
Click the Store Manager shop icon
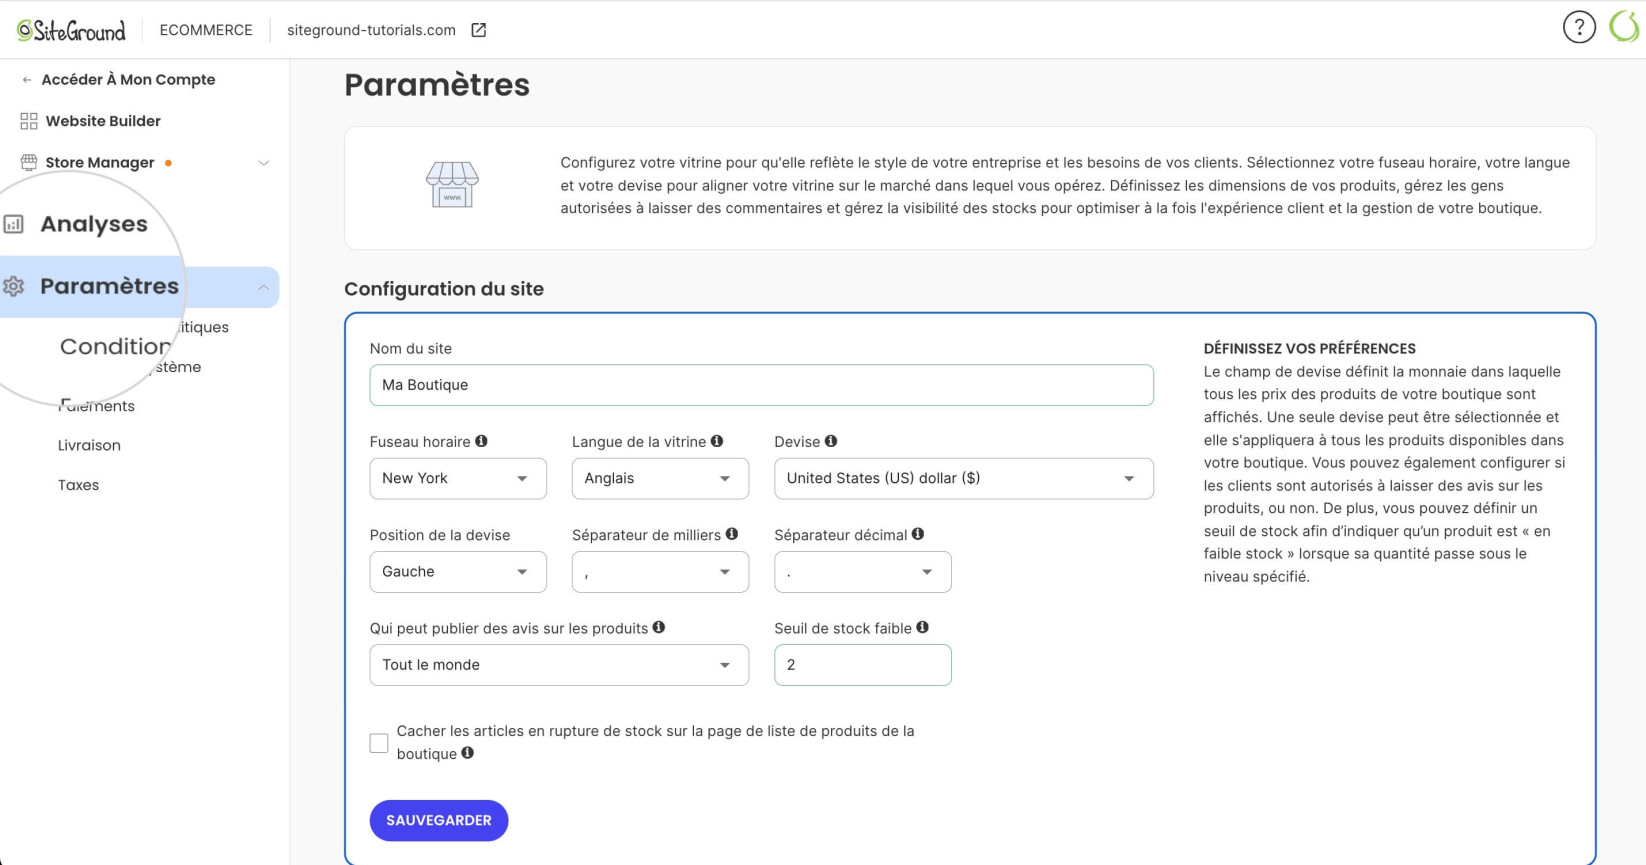pyautogui.click(x=29, y=162)
